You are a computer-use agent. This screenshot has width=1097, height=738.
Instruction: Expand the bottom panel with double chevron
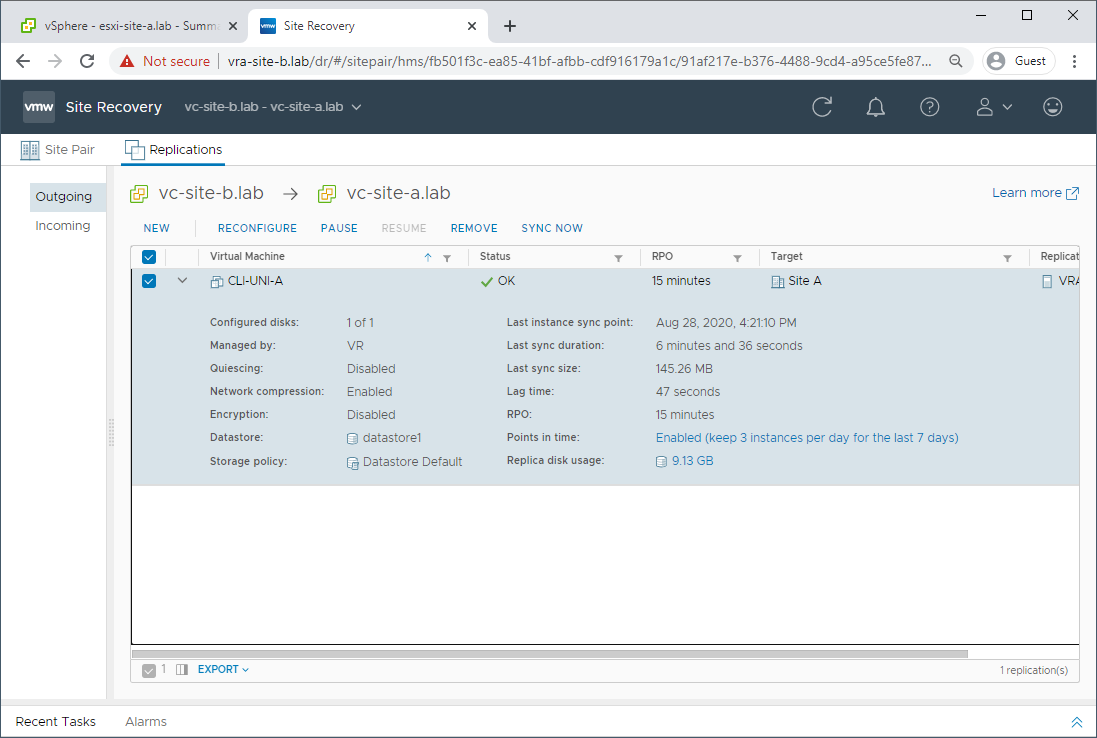coord(1076,722)
